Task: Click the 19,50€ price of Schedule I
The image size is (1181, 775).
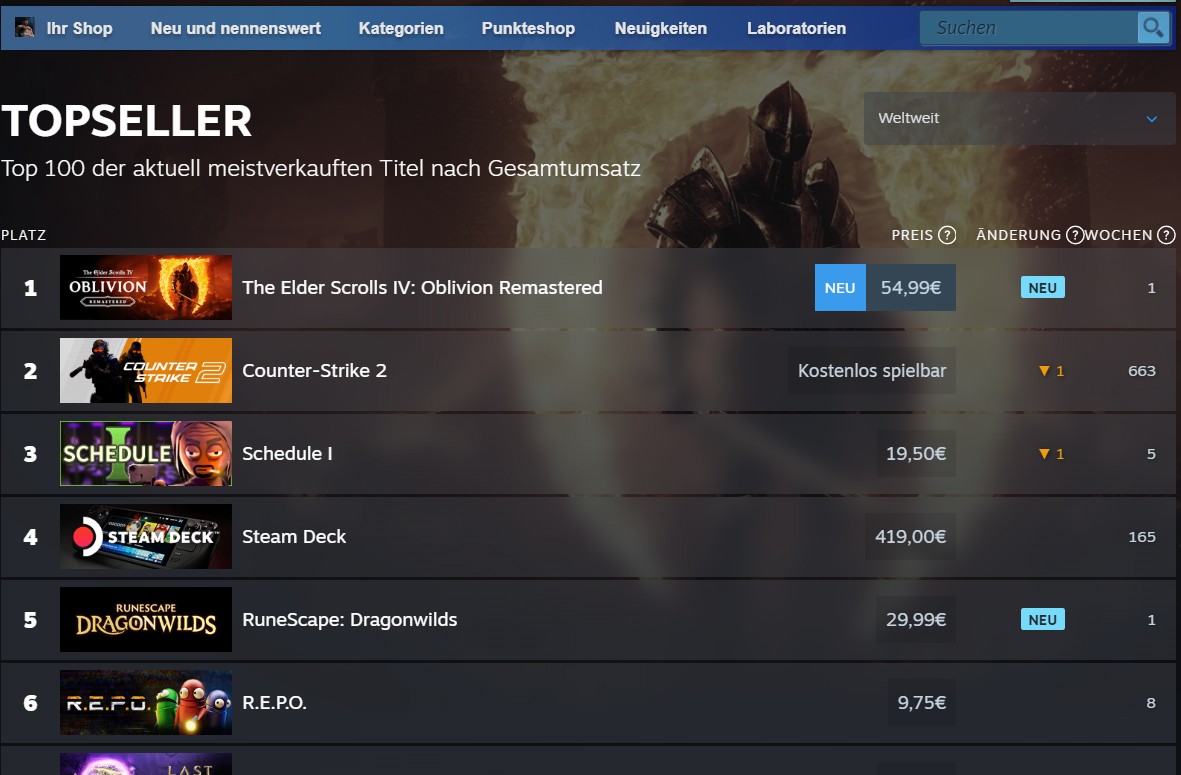Action: [x=916, y=453]
